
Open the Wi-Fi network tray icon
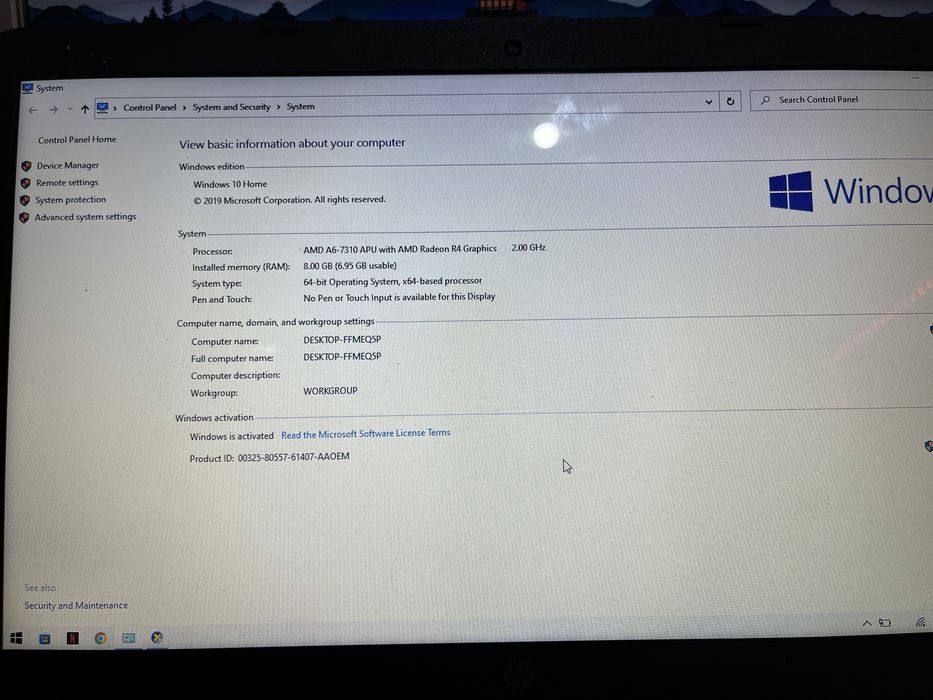click(x=921, y=623)
